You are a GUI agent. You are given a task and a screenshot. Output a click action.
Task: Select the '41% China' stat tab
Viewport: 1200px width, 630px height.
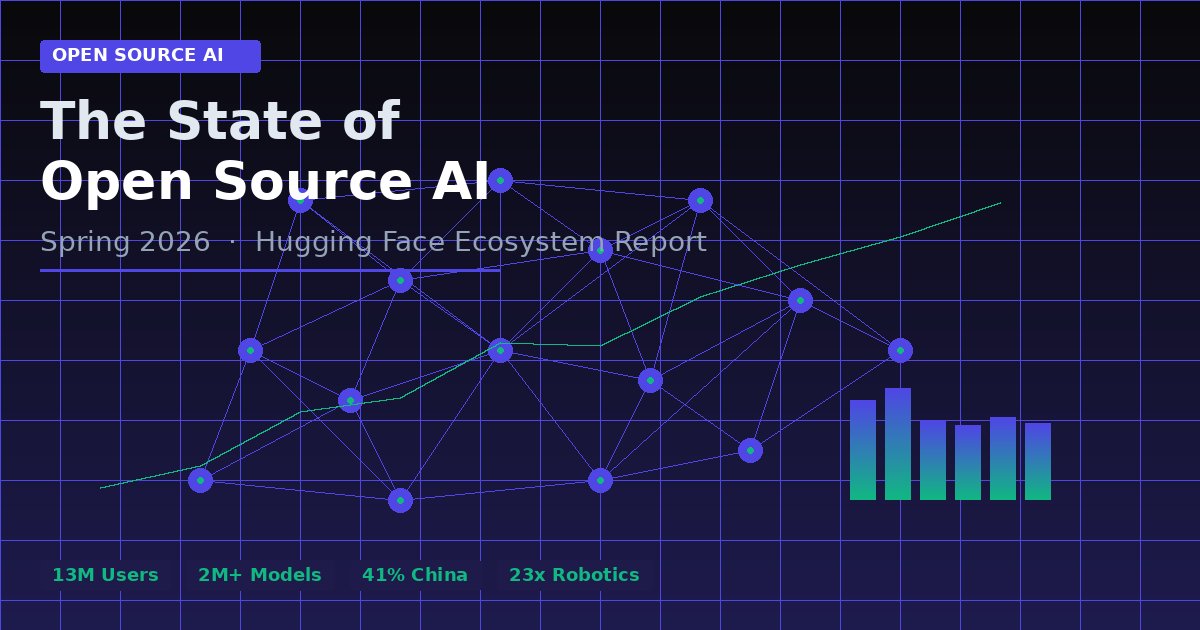pos(415,574)
